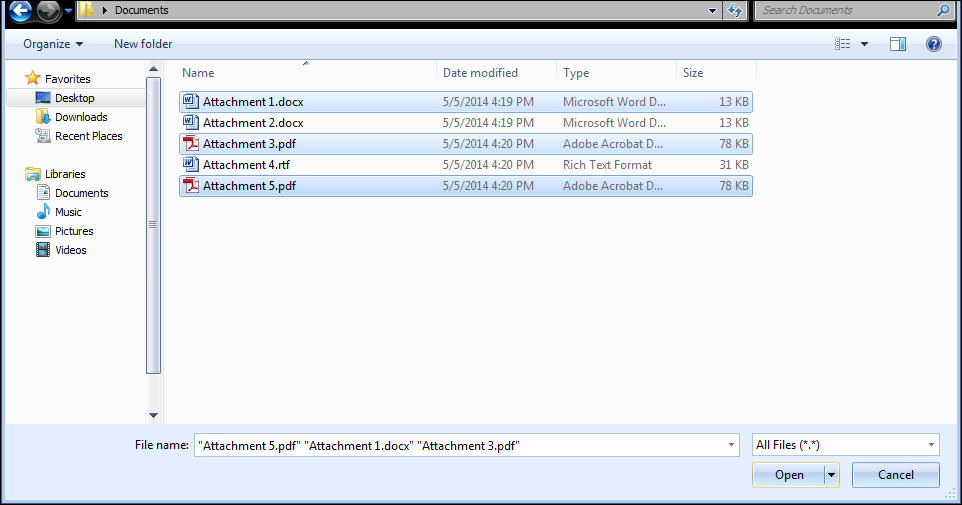Toggle the preview pane icon
The width and height of the screenshot is (962, 505).
click(x=897, y=44)
